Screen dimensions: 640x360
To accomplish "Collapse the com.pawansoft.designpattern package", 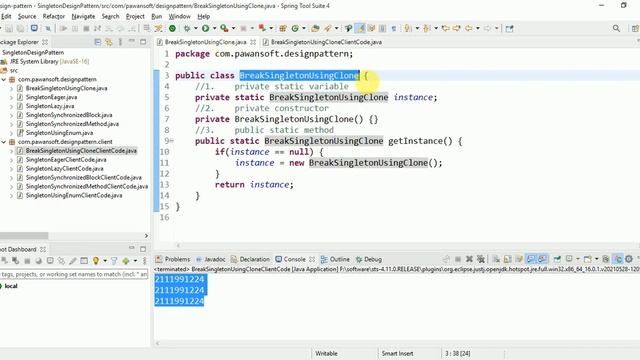I will point(4,79).
